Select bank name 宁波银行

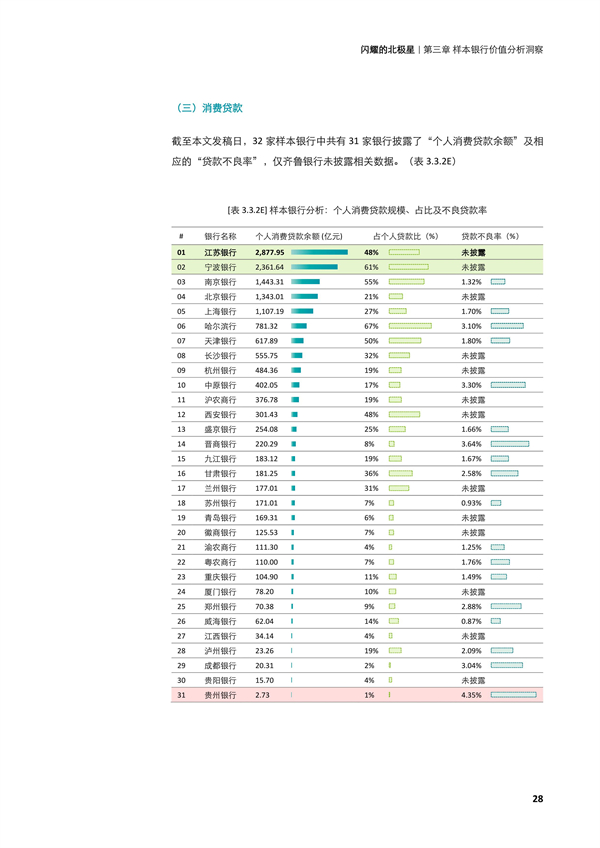tap(220, 267)
